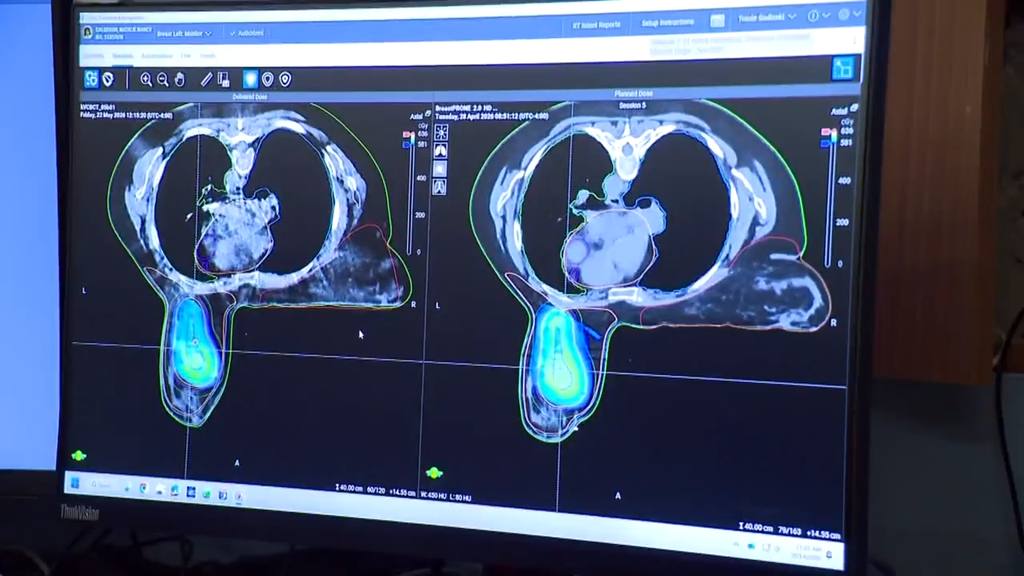Click the patient avatar icon
1024x576 pixels.
[x=88, y=33]
